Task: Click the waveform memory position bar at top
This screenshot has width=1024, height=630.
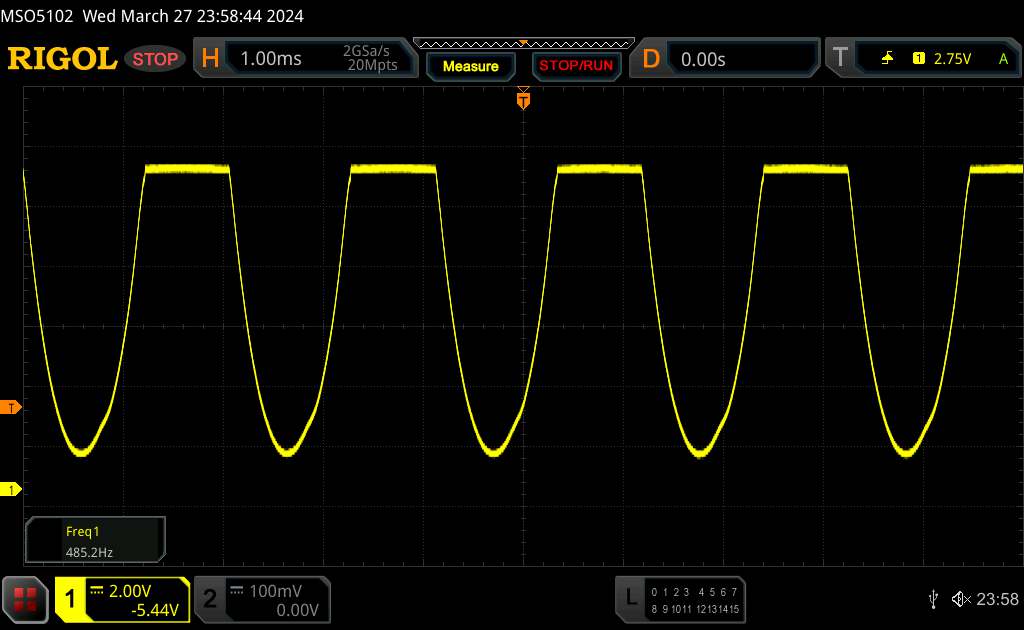Action: click(523, 43)
